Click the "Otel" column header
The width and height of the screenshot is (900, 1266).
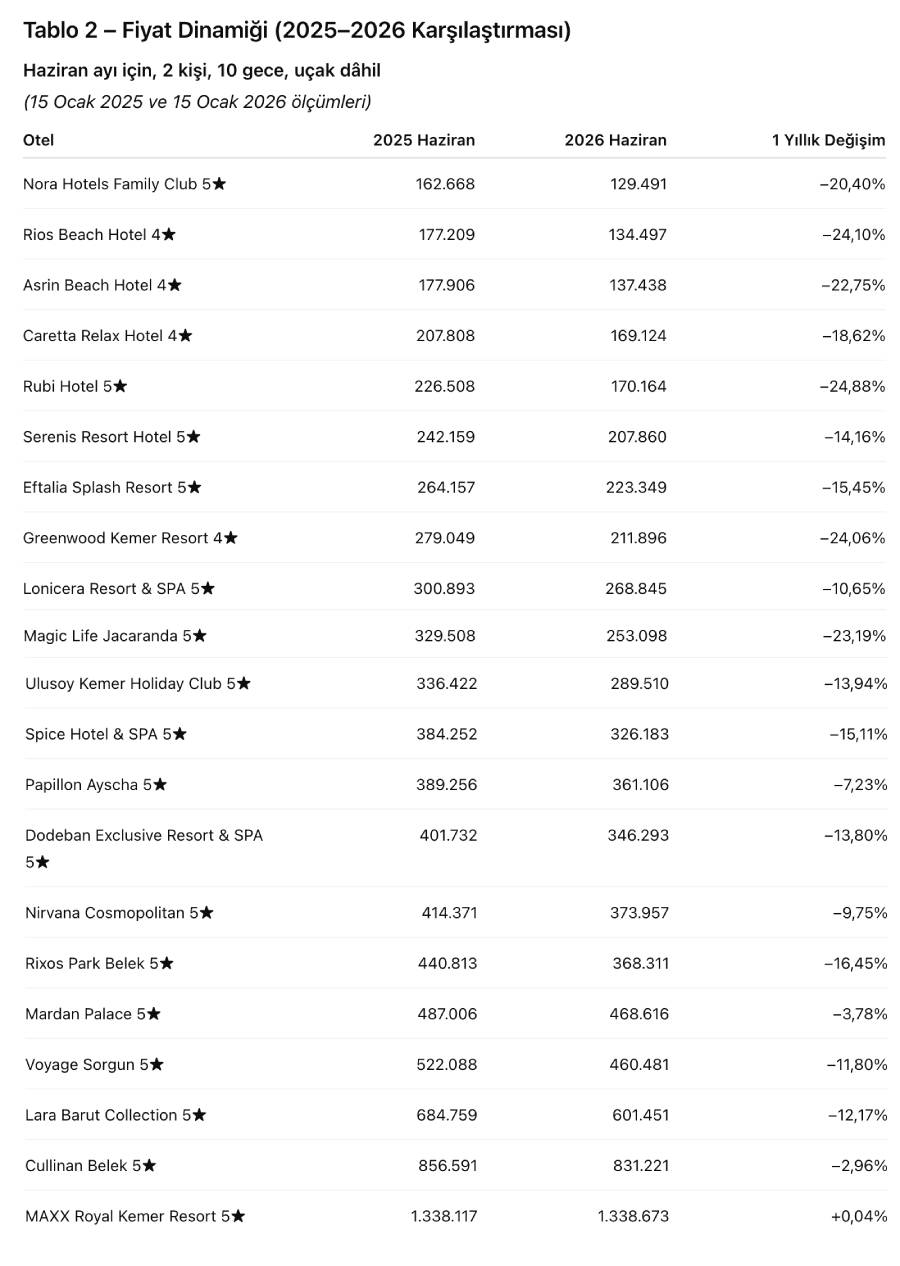tap(39, 140)
